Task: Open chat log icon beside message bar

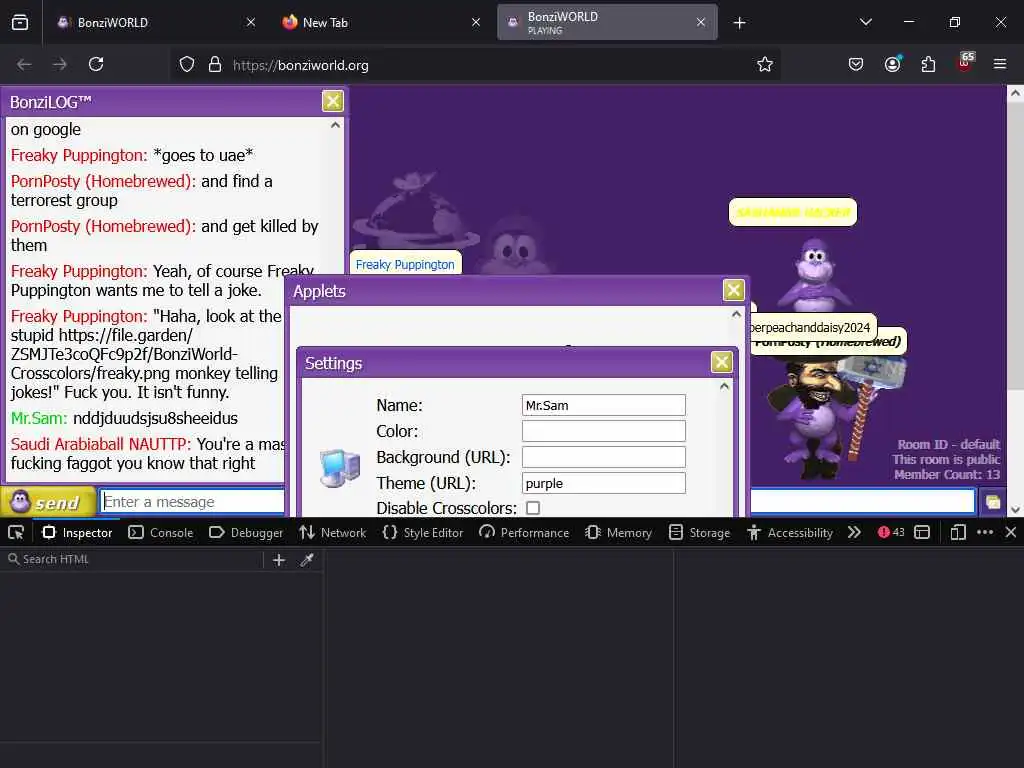Action: [993, 502]
